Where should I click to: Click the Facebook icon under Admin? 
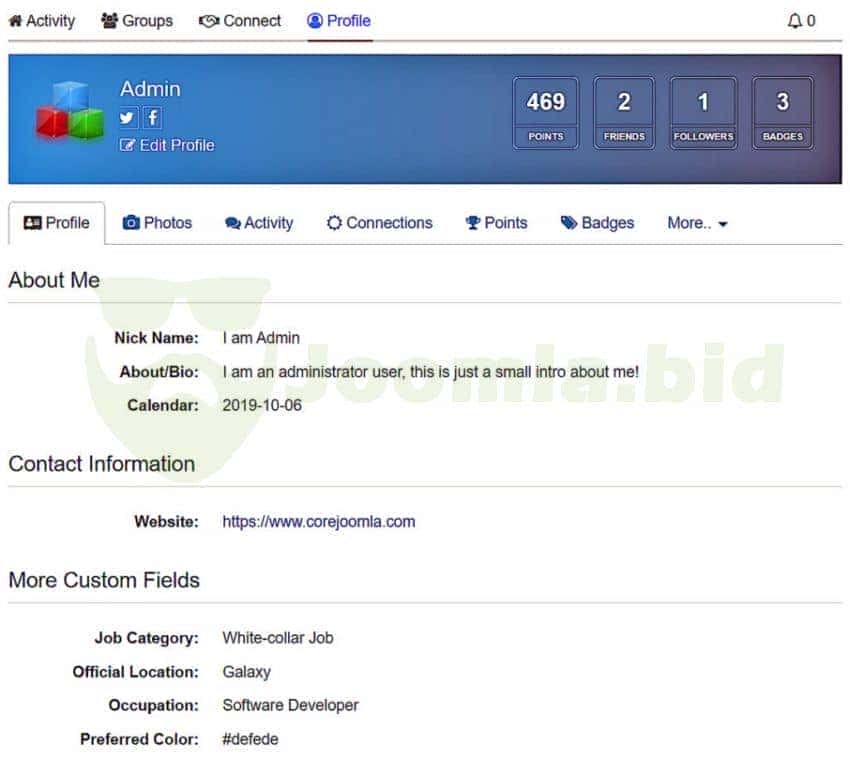click(152, 117)
